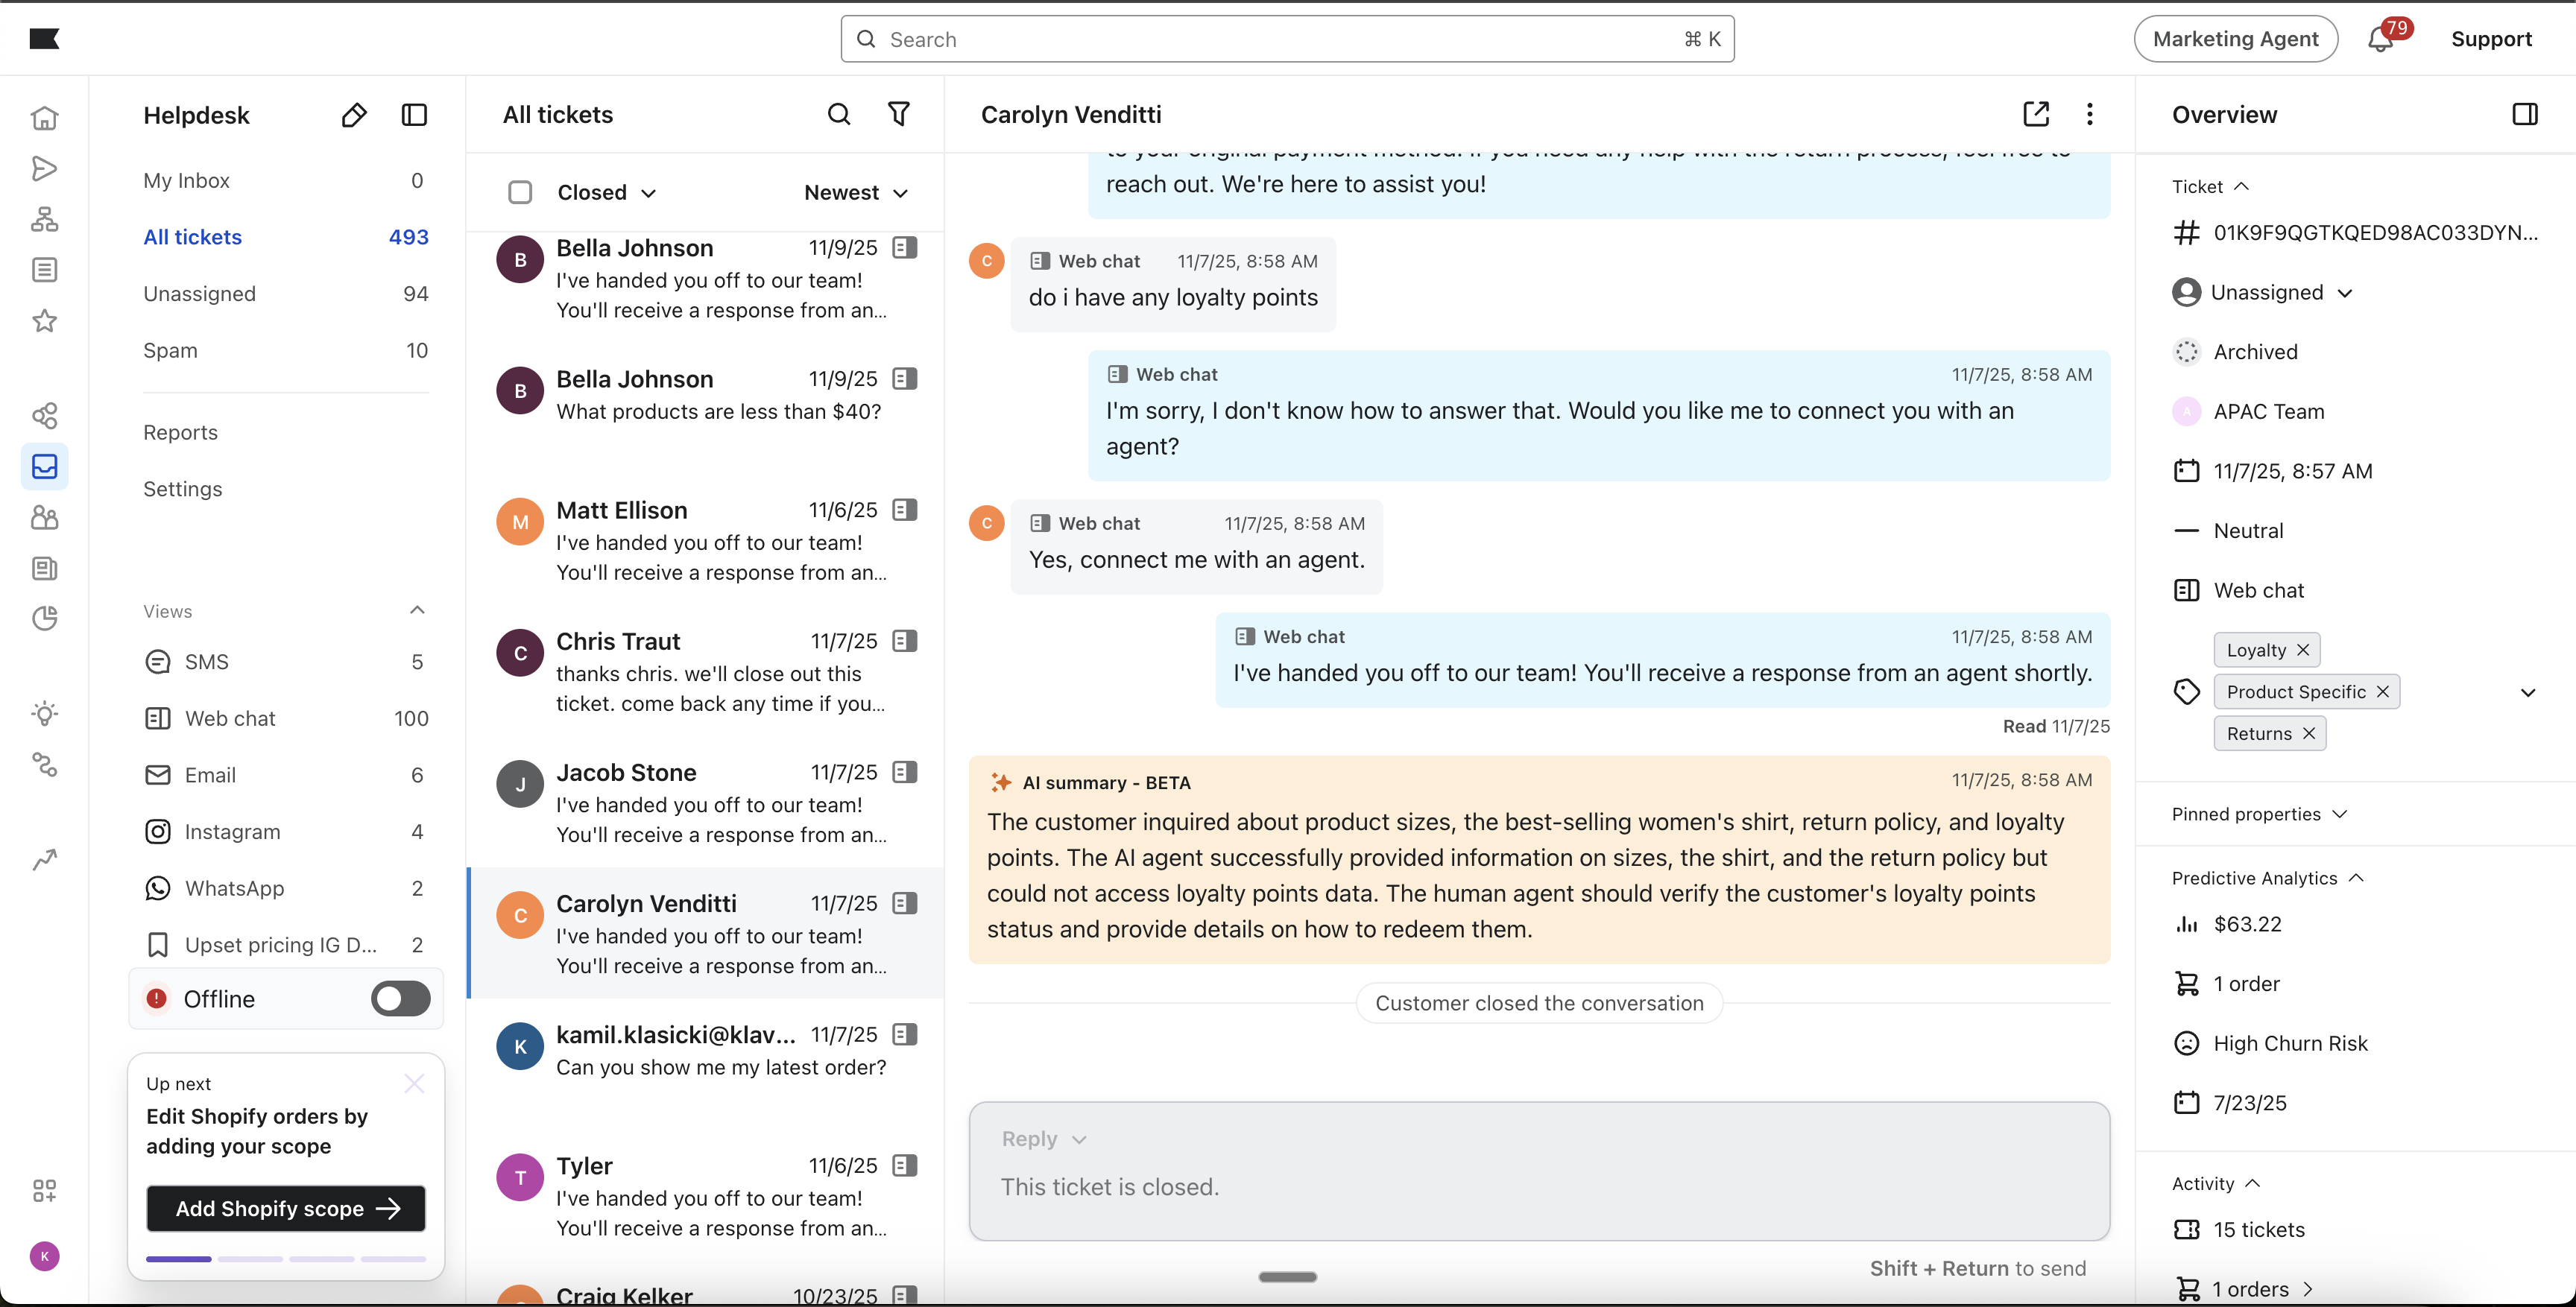Open ticket search magnifier in All tickets
This screenshot has height=1307, width=2576.
839,114
